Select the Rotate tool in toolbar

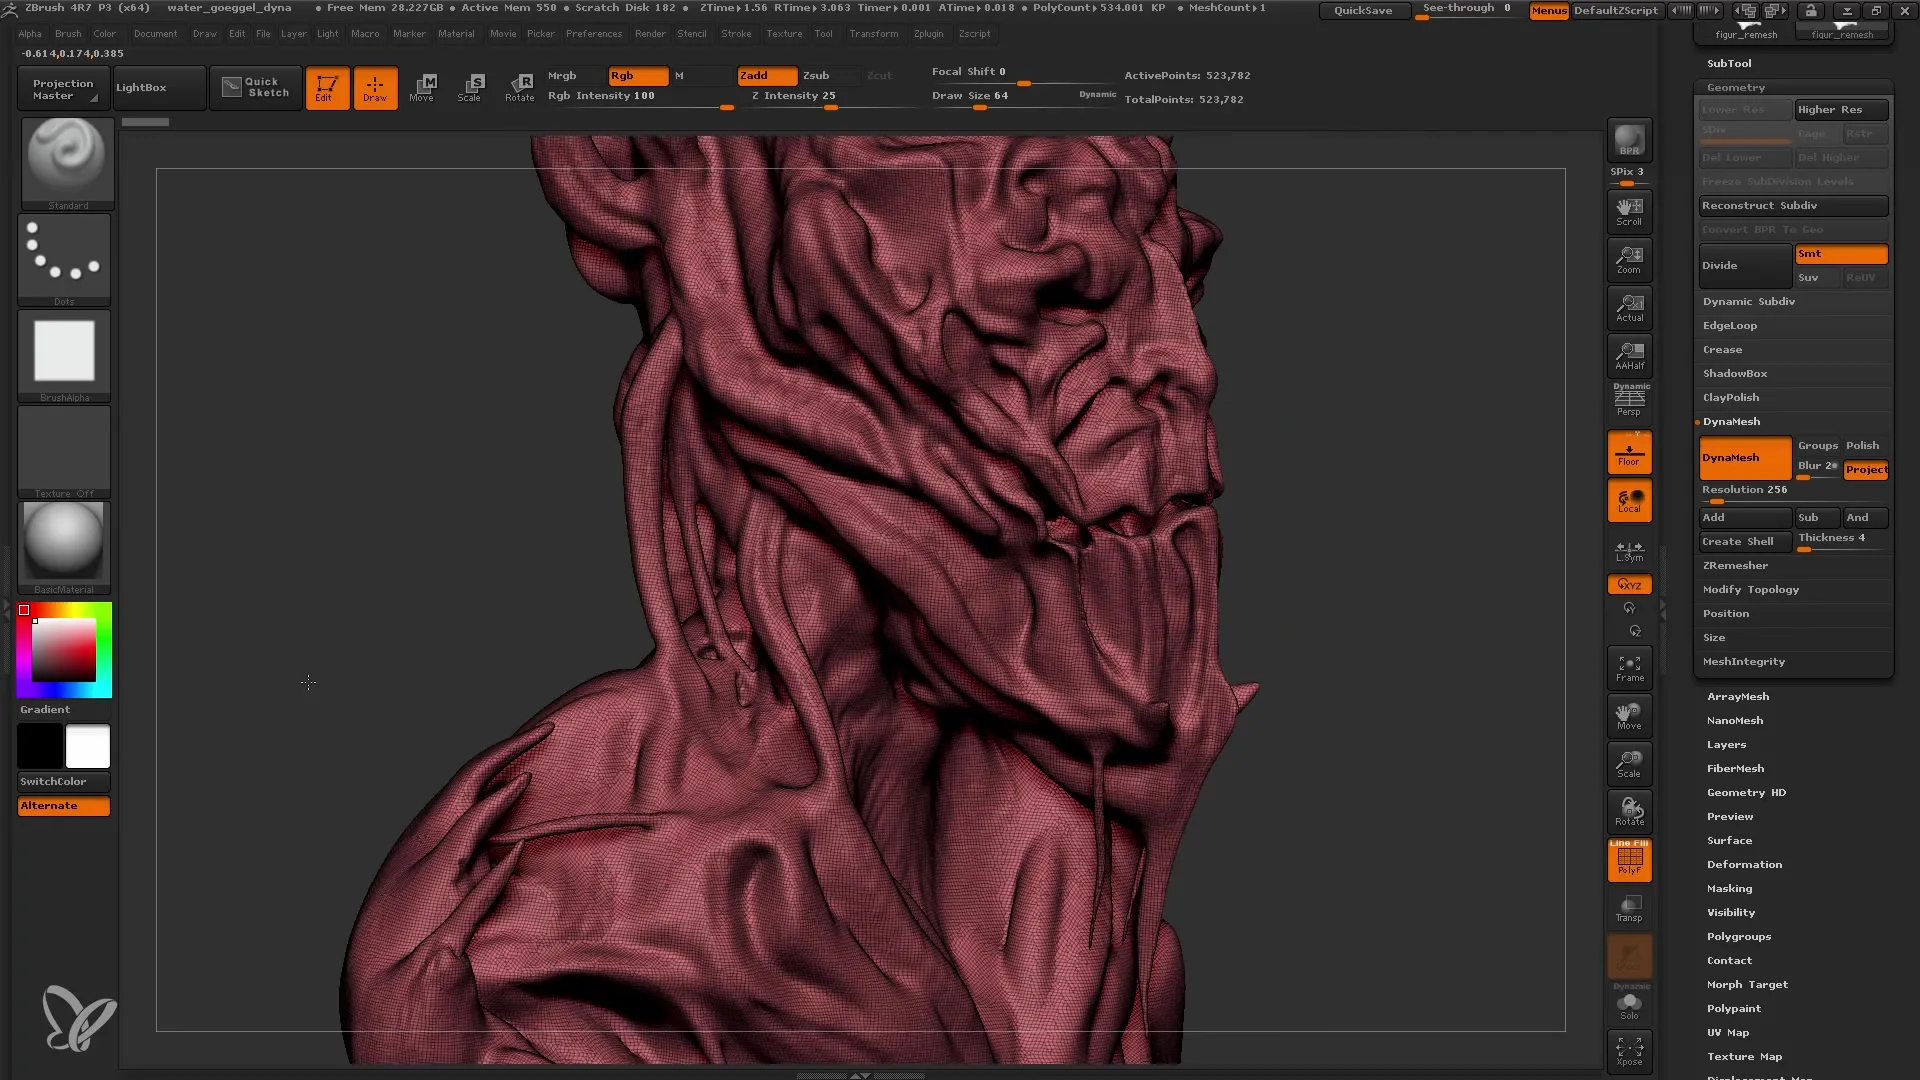coord(518,86)
